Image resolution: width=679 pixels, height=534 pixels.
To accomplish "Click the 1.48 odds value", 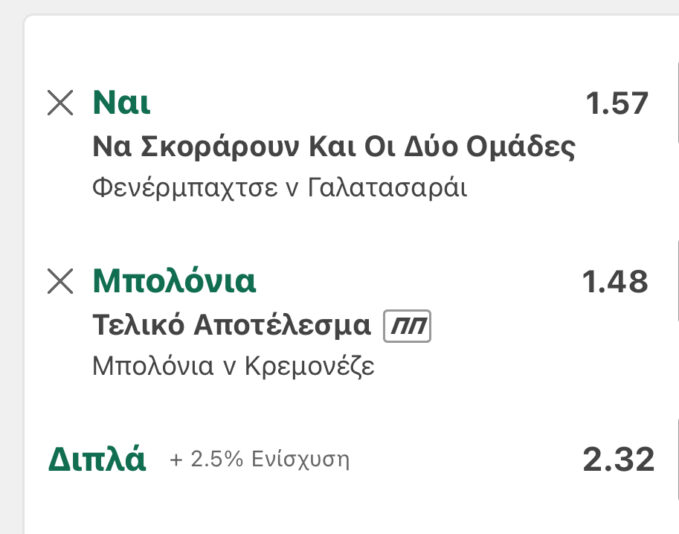I will click(x=615, y=283).
